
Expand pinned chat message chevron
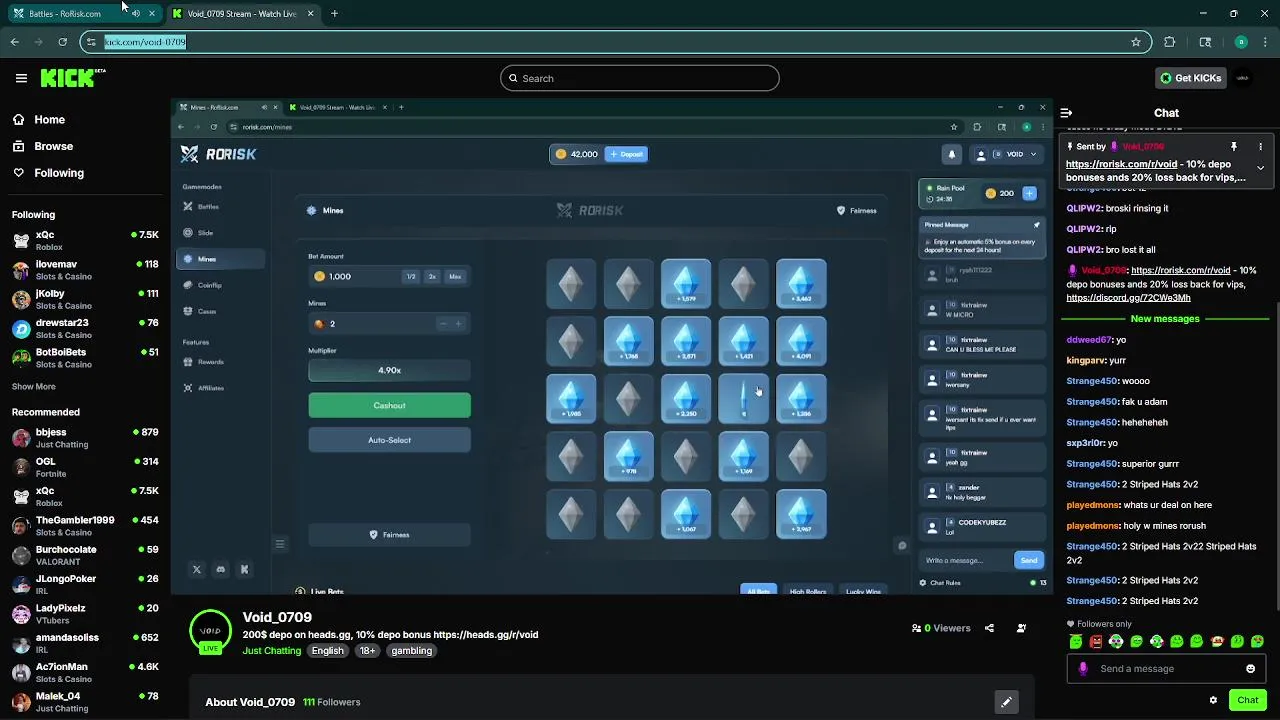pos(1260,168)
